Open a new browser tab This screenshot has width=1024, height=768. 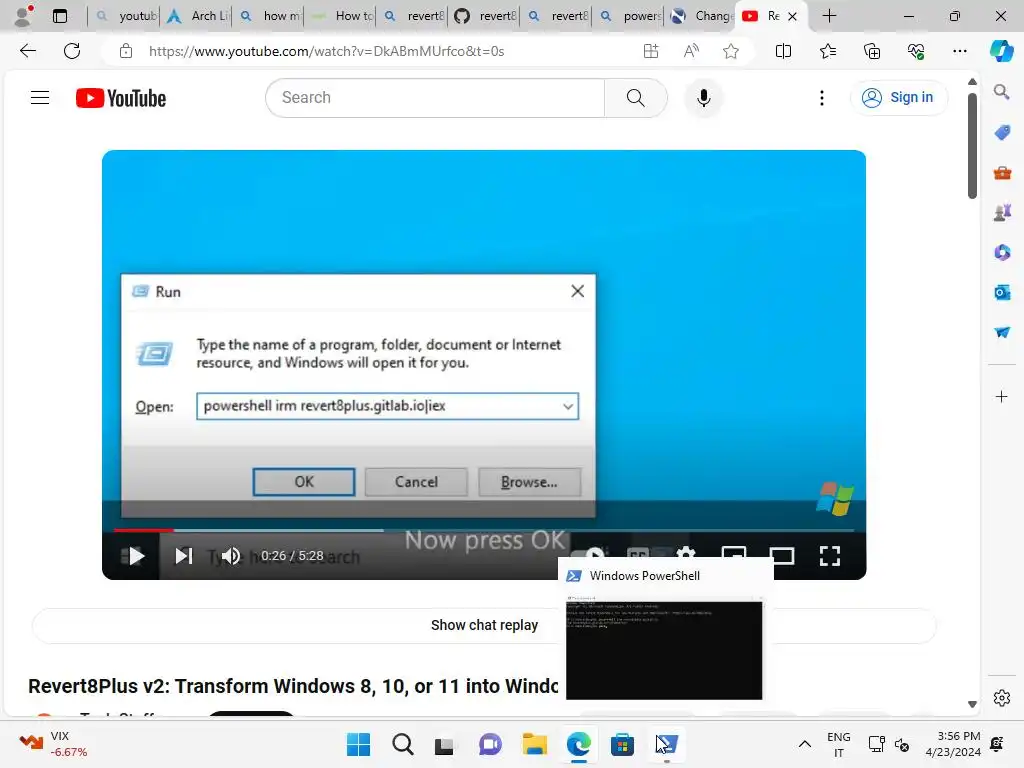pyautogui.click(x=829, y=16)
